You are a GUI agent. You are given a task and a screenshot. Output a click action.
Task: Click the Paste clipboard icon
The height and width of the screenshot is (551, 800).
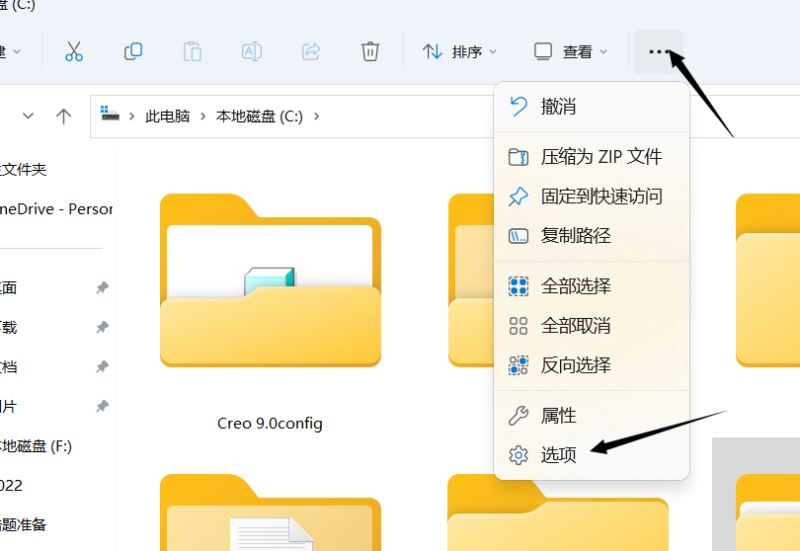(192, 52)
